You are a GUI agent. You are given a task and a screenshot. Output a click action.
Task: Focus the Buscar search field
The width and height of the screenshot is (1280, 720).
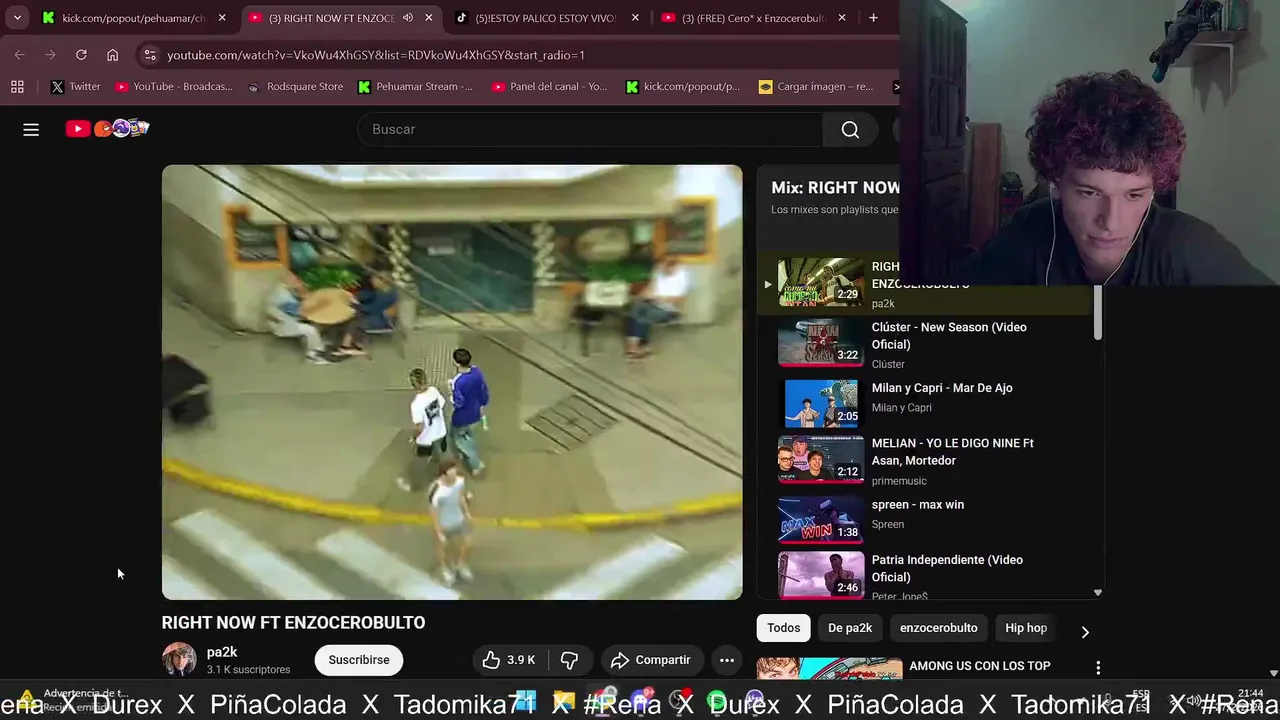[590, 129]
